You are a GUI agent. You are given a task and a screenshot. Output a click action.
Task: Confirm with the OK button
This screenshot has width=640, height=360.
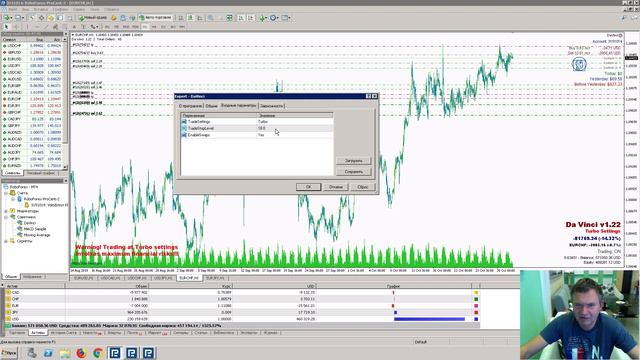[x=308, y=187]
